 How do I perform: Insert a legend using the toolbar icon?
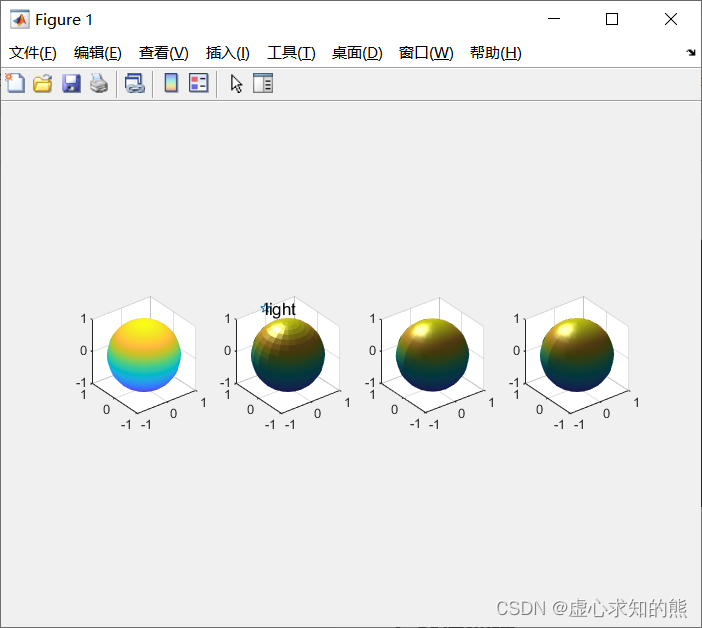[199, 83]
